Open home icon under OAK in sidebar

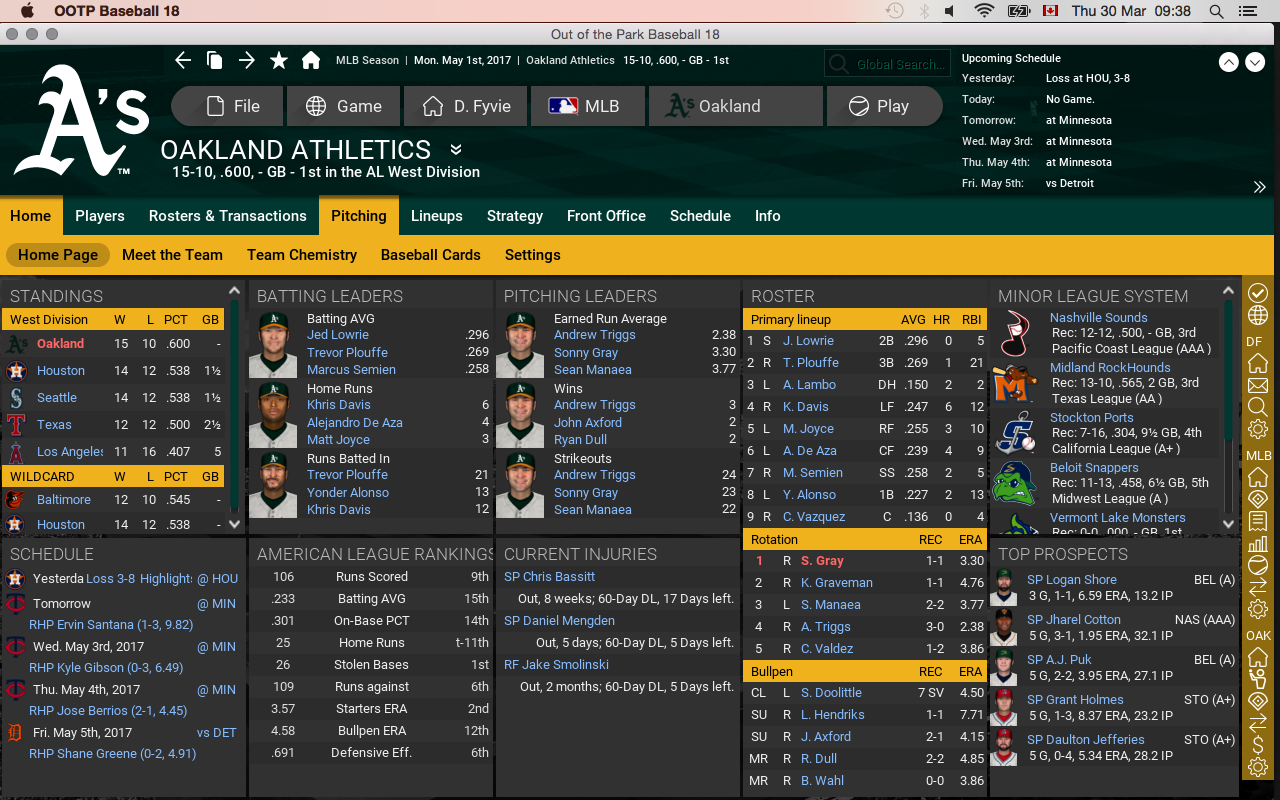[1258, 657]
